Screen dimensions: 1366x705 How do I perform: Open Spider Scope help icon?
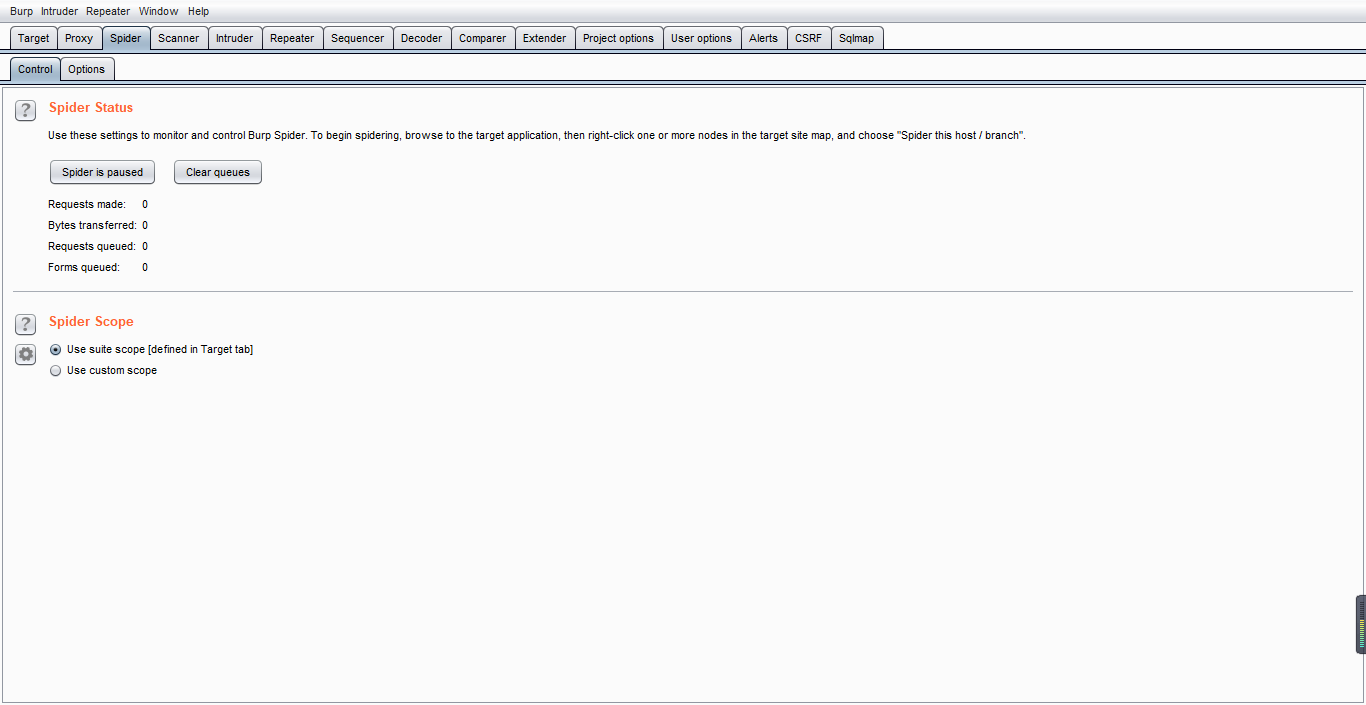(x=26, y=324)
